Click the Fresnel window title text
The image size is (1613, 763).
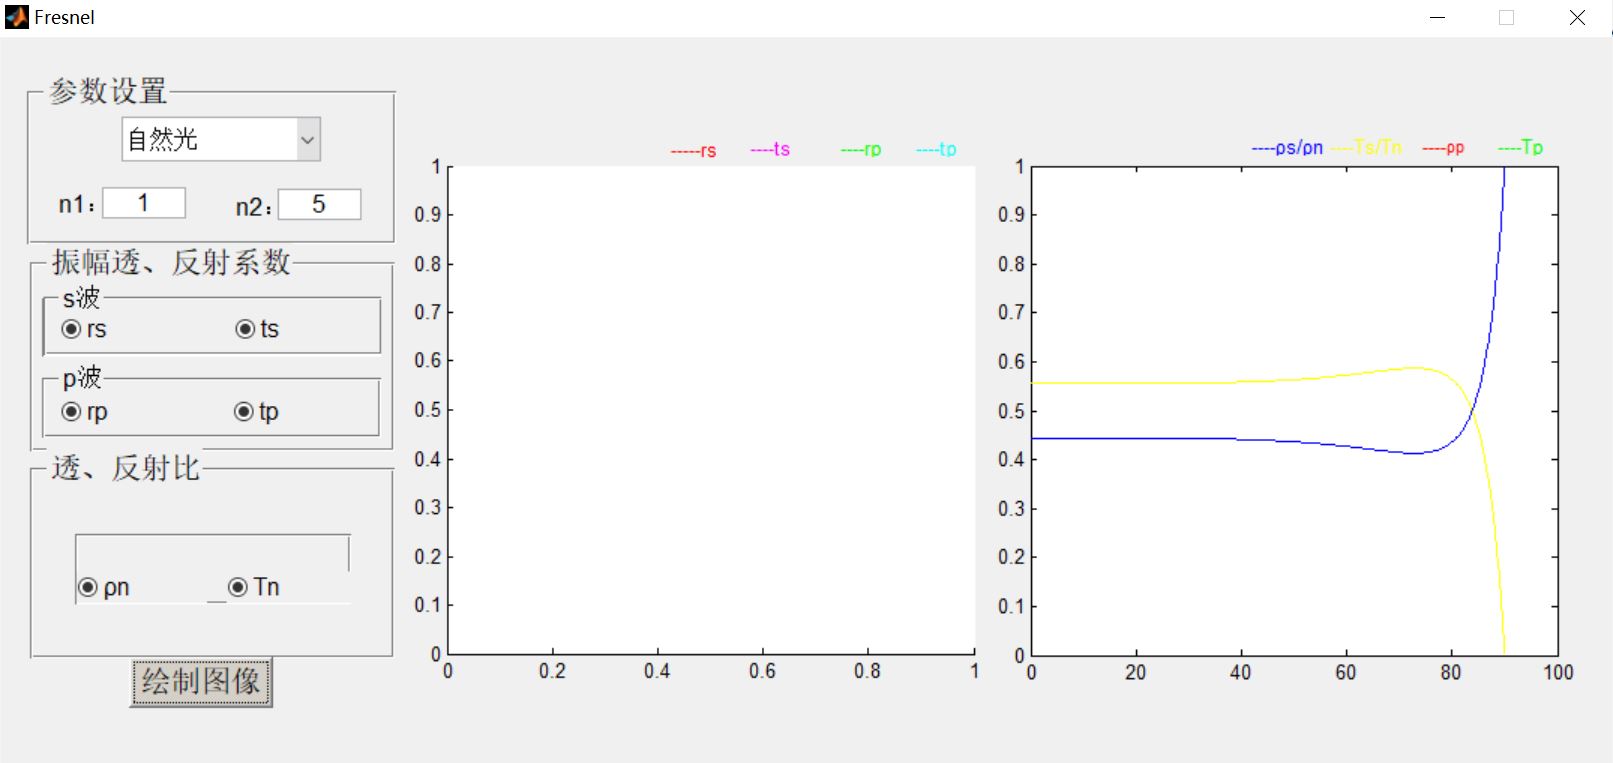click(x=64, y=17)
